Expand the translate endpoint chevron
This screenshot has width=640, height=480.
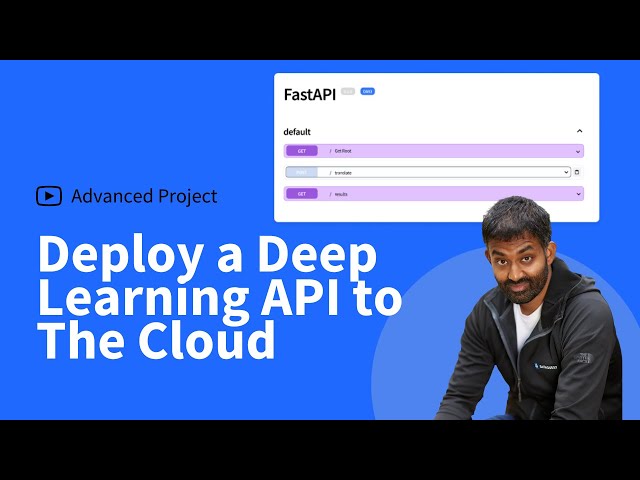(x=566, y=172)
